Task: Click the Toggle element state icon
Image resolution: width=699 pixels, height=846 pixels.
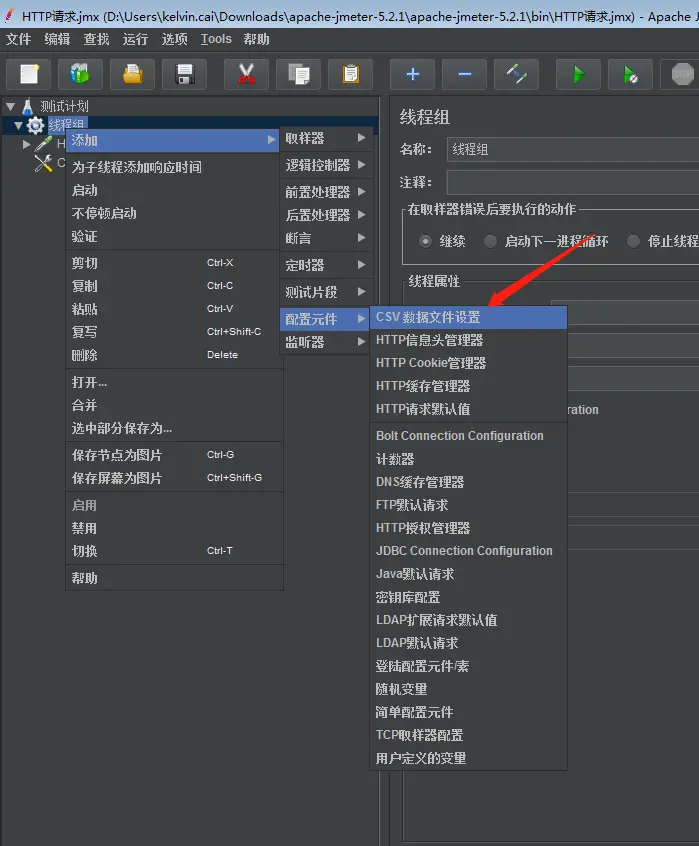Action: [x=516, y=74]
